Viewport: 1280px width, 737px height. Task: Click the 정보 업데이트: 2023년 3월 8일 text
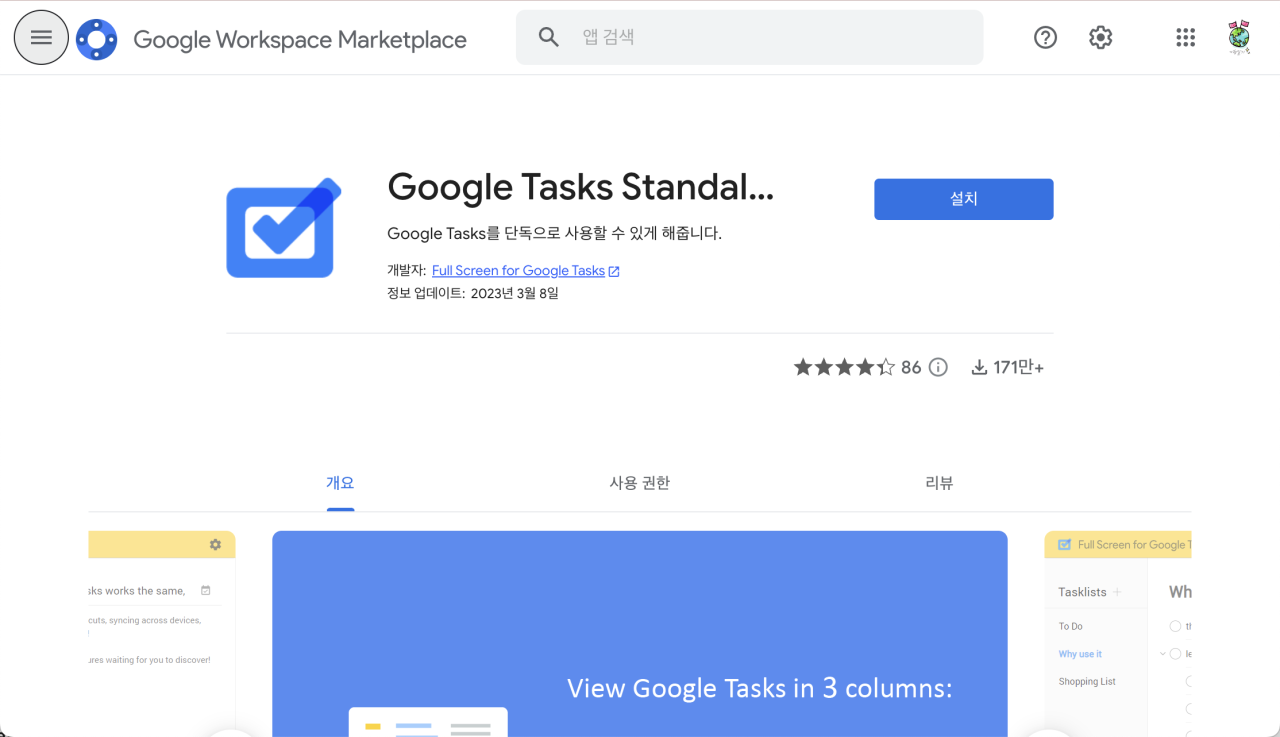(x=473, y=294)
